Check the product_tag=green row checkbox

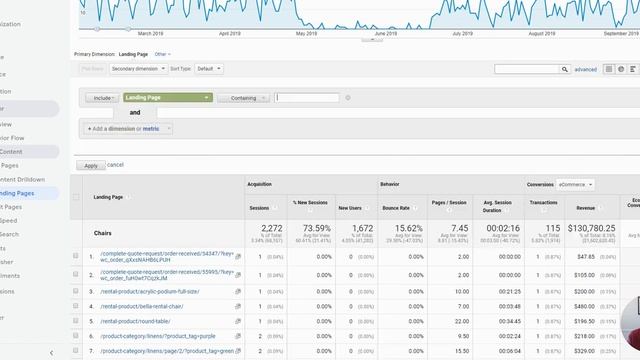point(76,350)
